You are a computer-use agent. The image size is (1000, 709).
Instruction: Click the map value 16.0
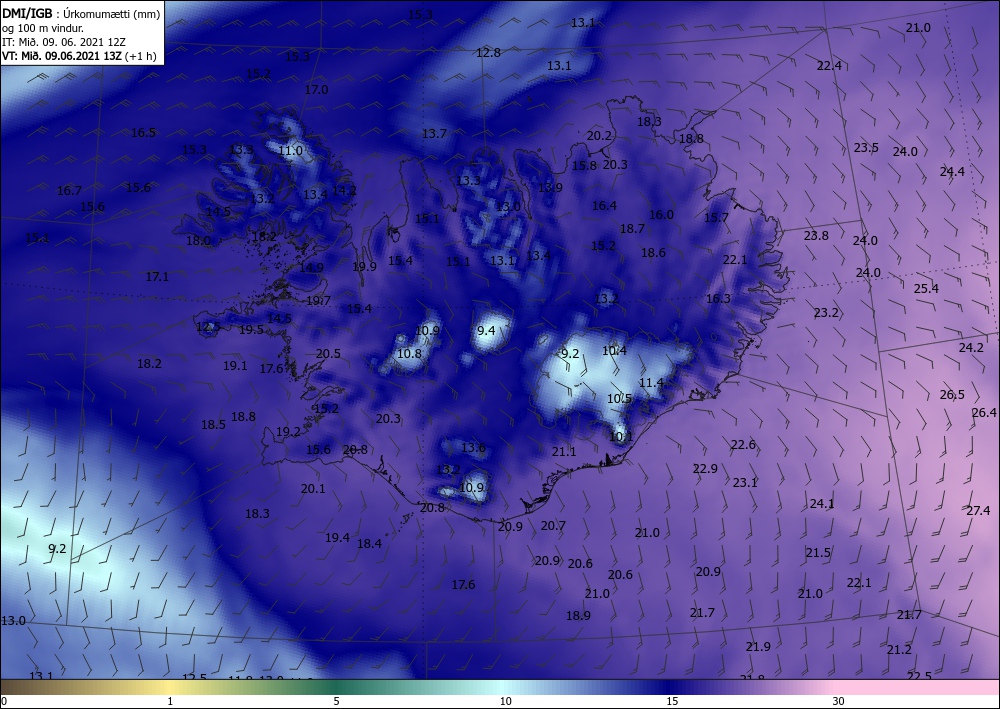click(661, 215)
